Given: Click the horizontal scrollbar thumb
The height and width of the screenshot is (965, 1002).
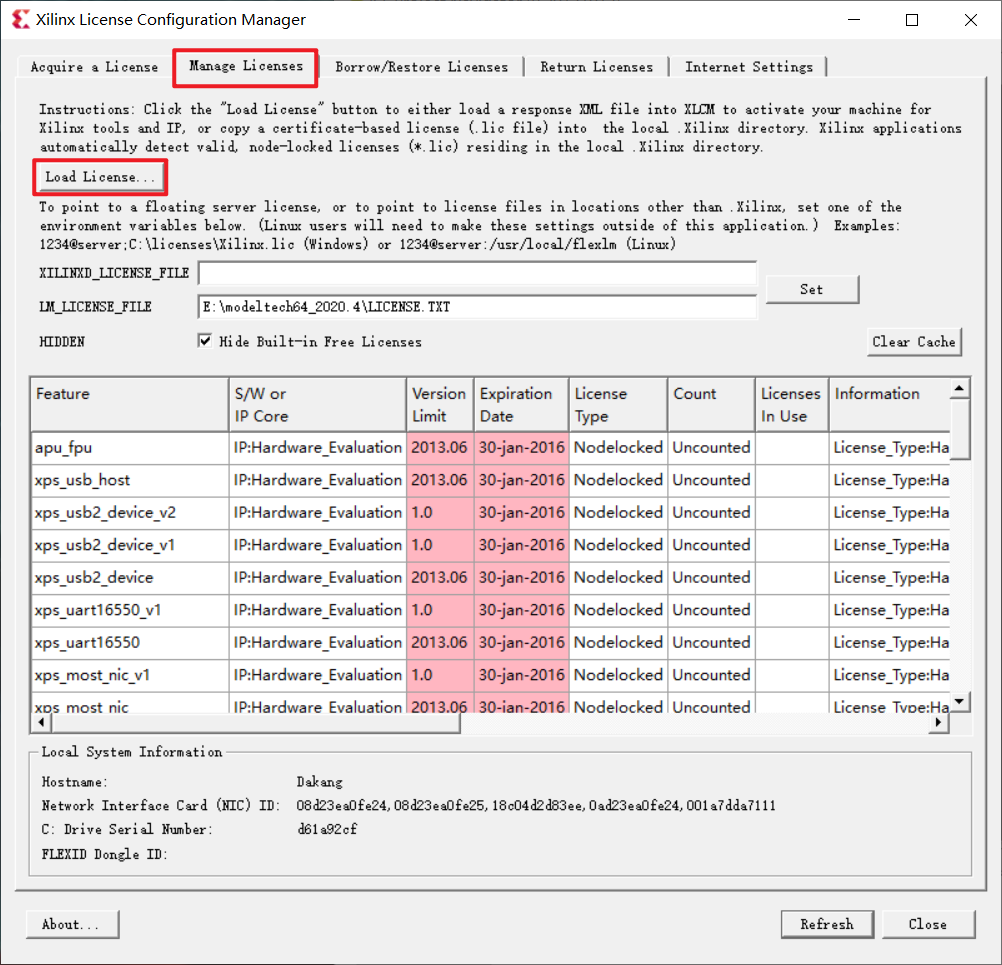Looking at the screenshot, I should click(x=256, y=723).
